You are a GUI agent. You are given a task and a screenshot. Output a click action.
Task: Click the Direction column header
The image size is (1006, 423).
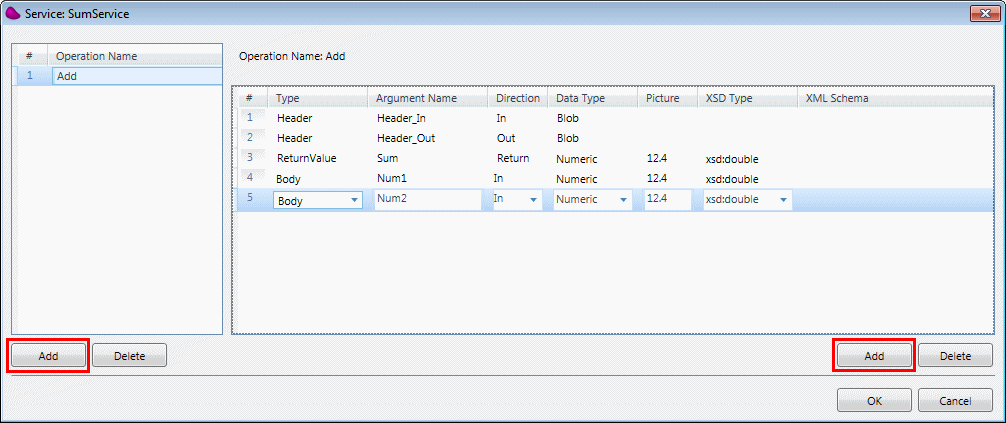click(x=518, y=98)
